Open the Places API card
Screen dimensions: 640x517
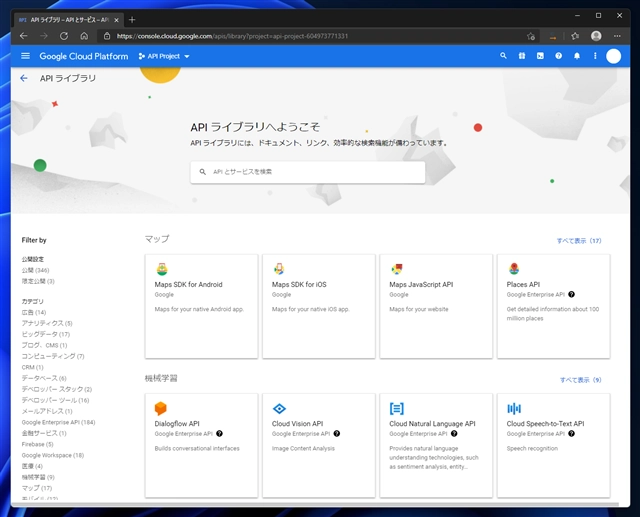click(553, 306)
